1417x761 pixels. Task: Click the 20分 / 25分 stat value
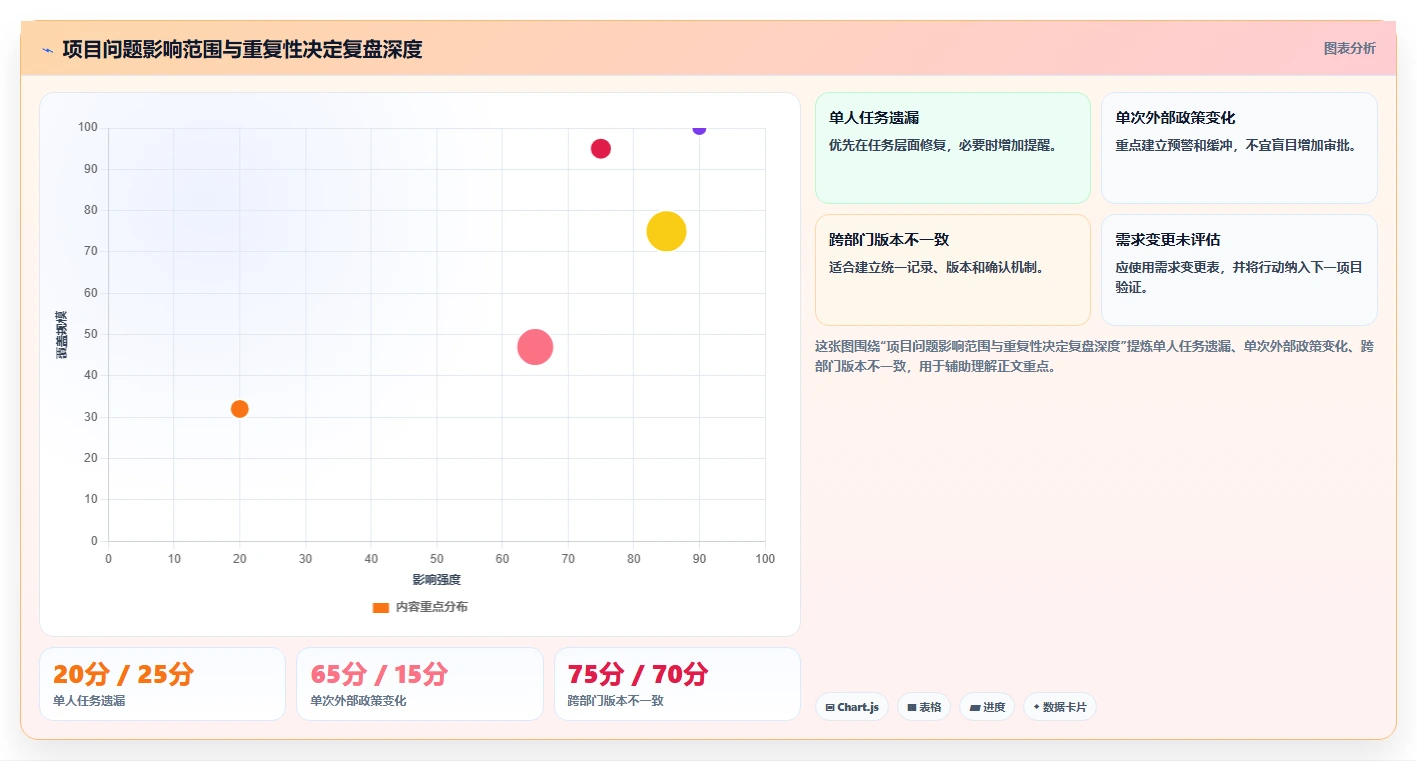(x=123, y=675)
